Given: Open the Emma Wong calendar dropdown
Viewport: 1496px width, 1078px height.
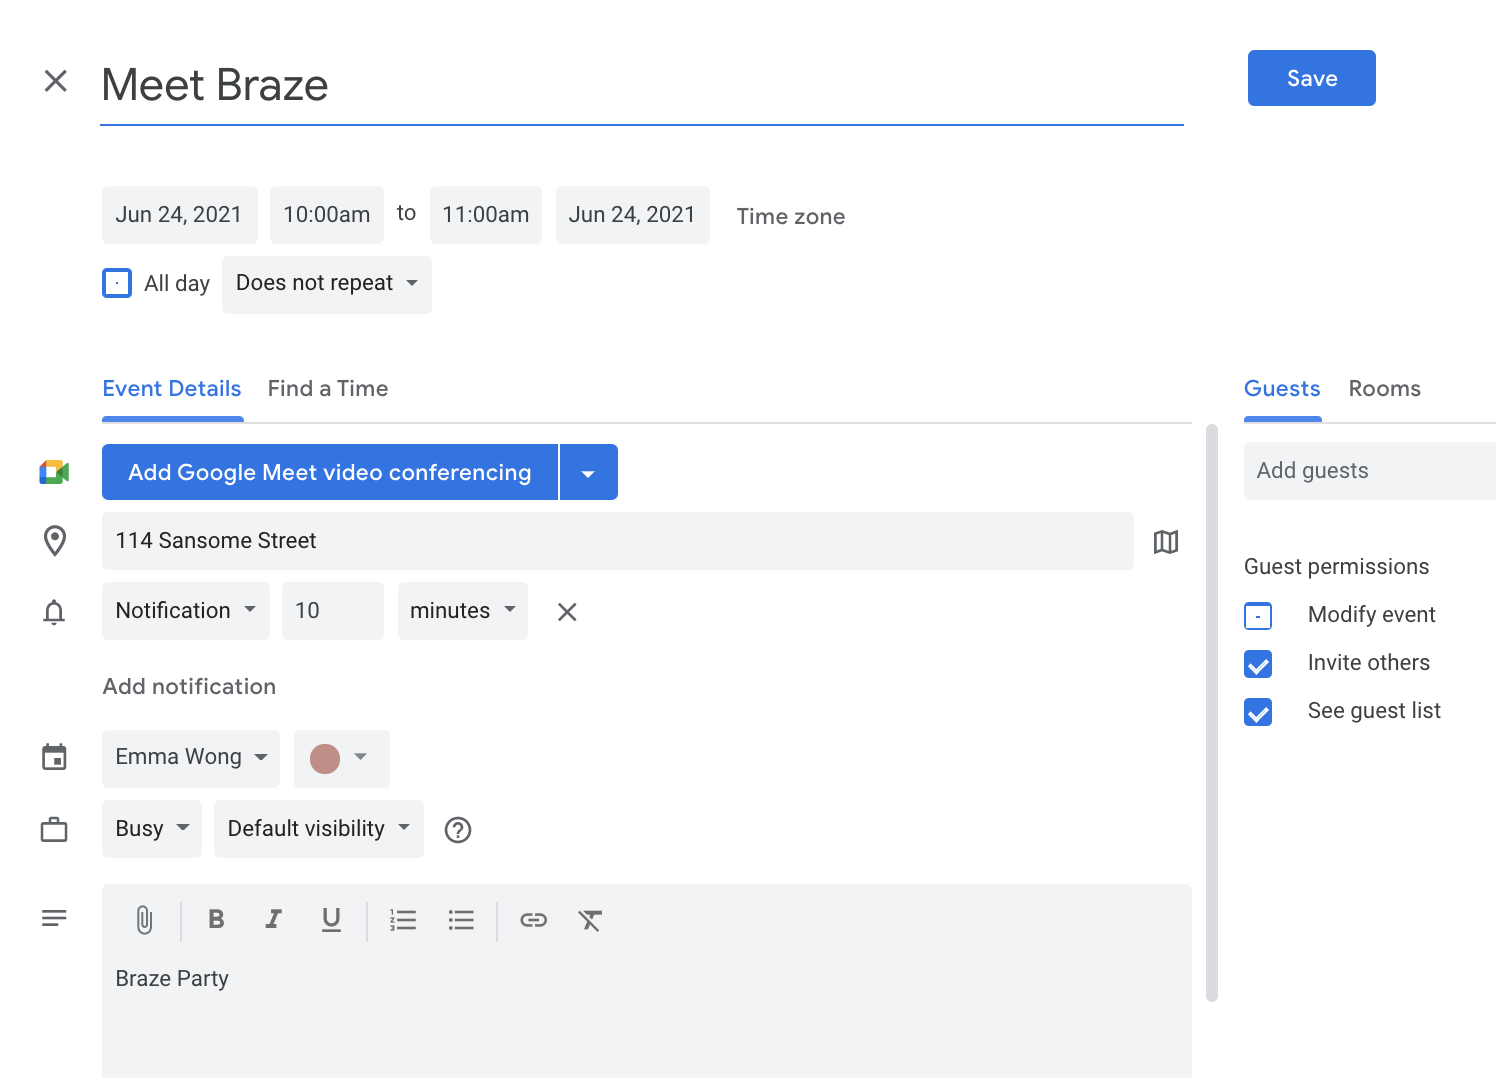Looking at the screenshot, I should (191, 758).
